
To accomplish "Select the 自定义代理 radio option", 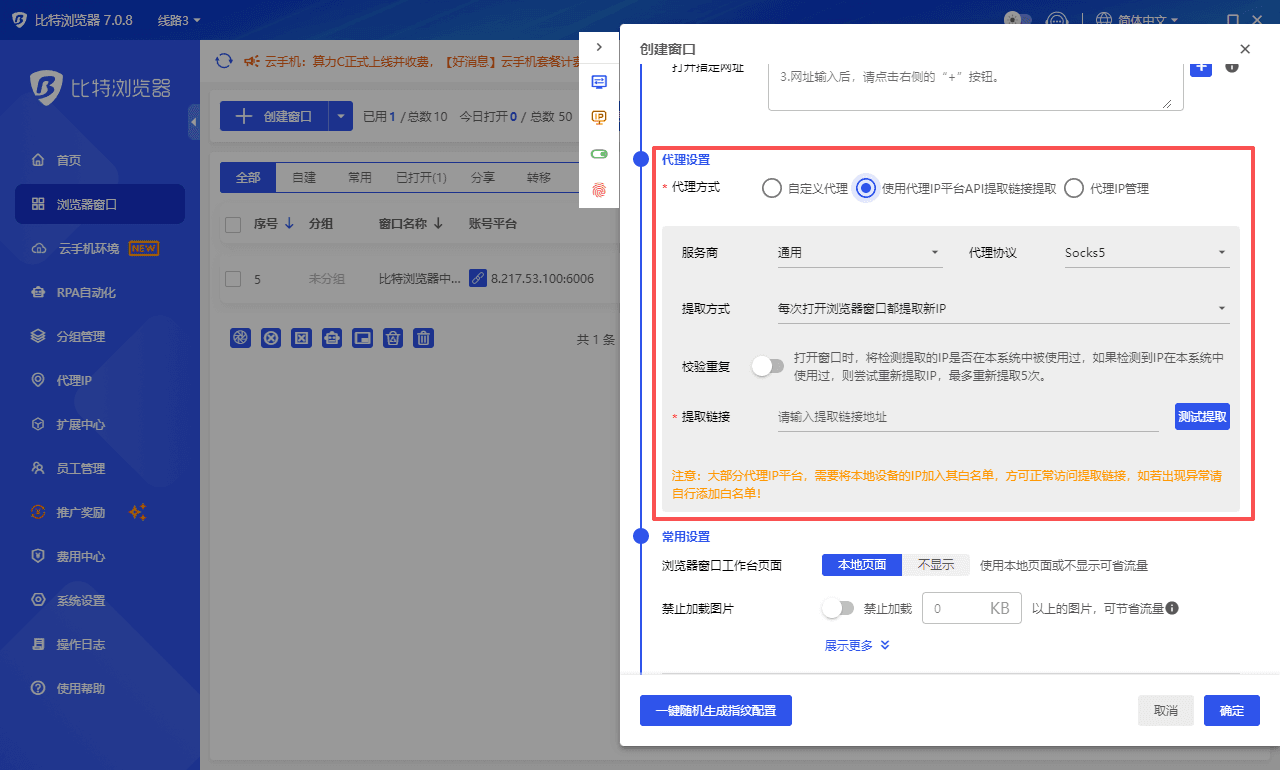I will point(772,188).
